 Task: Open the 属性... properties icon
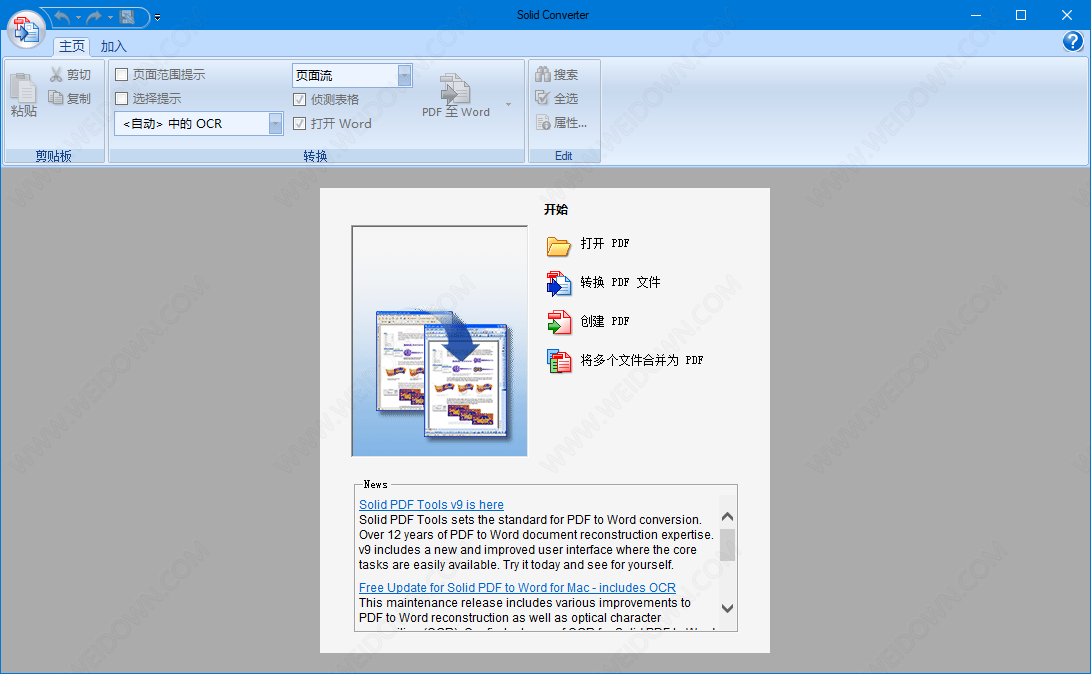click(543, 122)
